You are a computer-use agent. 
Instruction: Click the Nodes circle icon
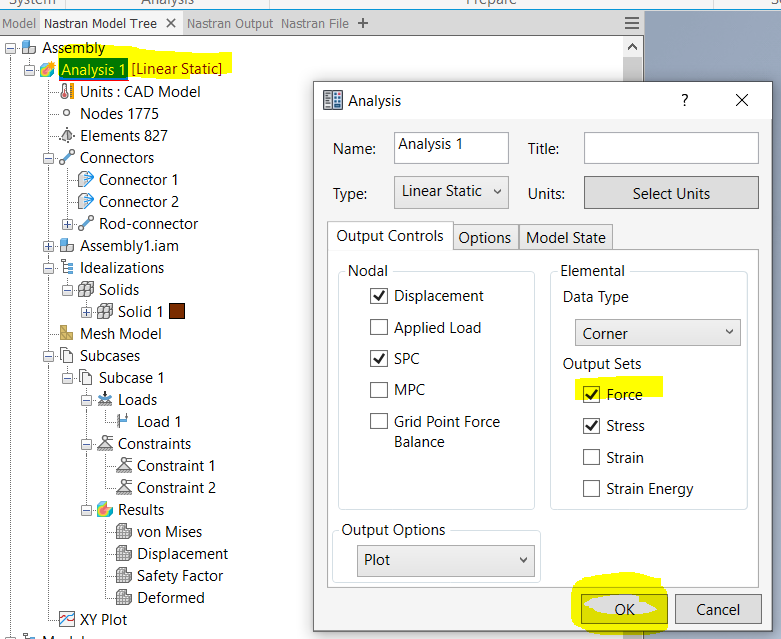(x=66, y=113)
